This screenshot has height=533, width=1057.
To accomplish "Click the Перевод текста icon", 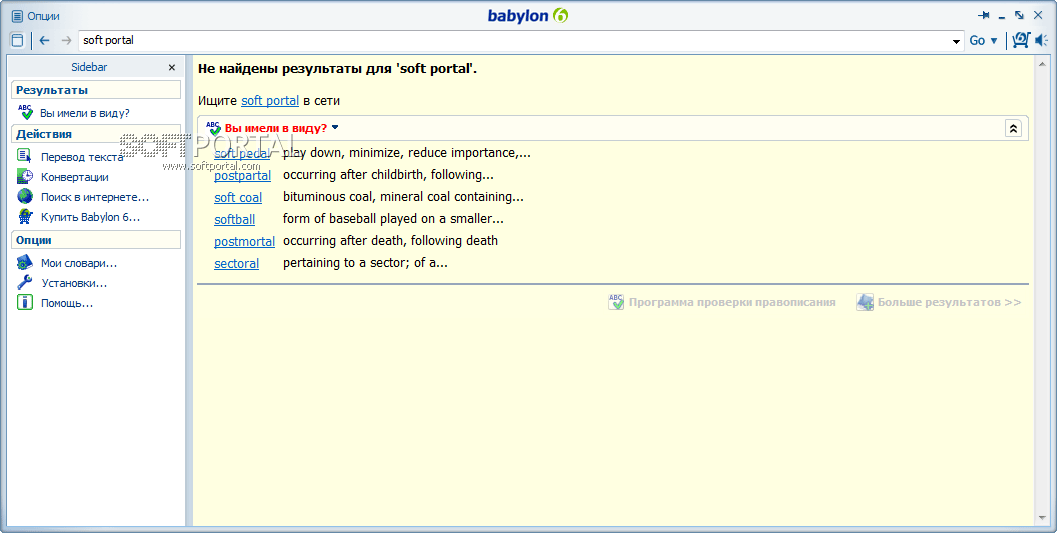I will 25,156.
